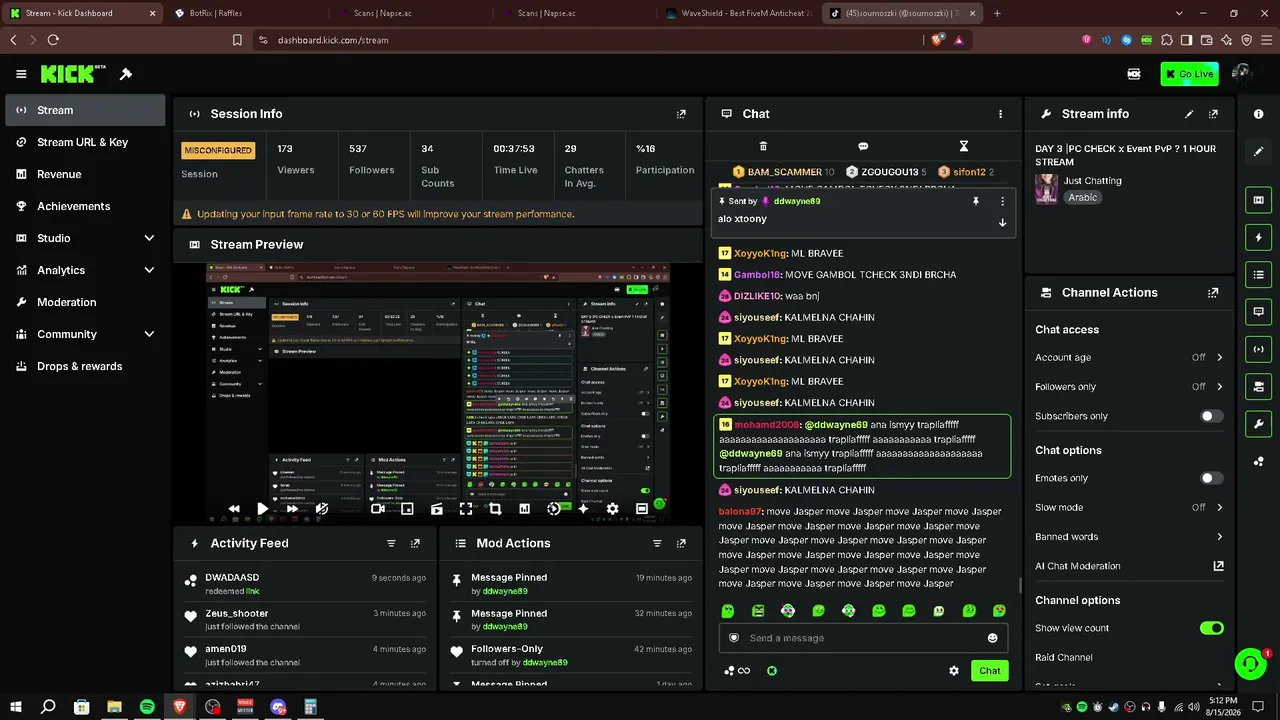Open chat settings gear next to Chat button
The image size is (1280, 720).
[954, 671]
